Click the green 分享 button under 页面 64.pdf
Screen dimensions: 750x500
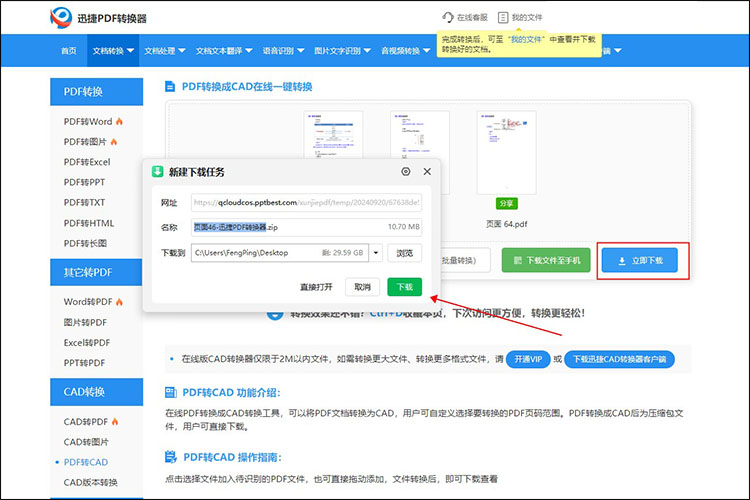507,203
